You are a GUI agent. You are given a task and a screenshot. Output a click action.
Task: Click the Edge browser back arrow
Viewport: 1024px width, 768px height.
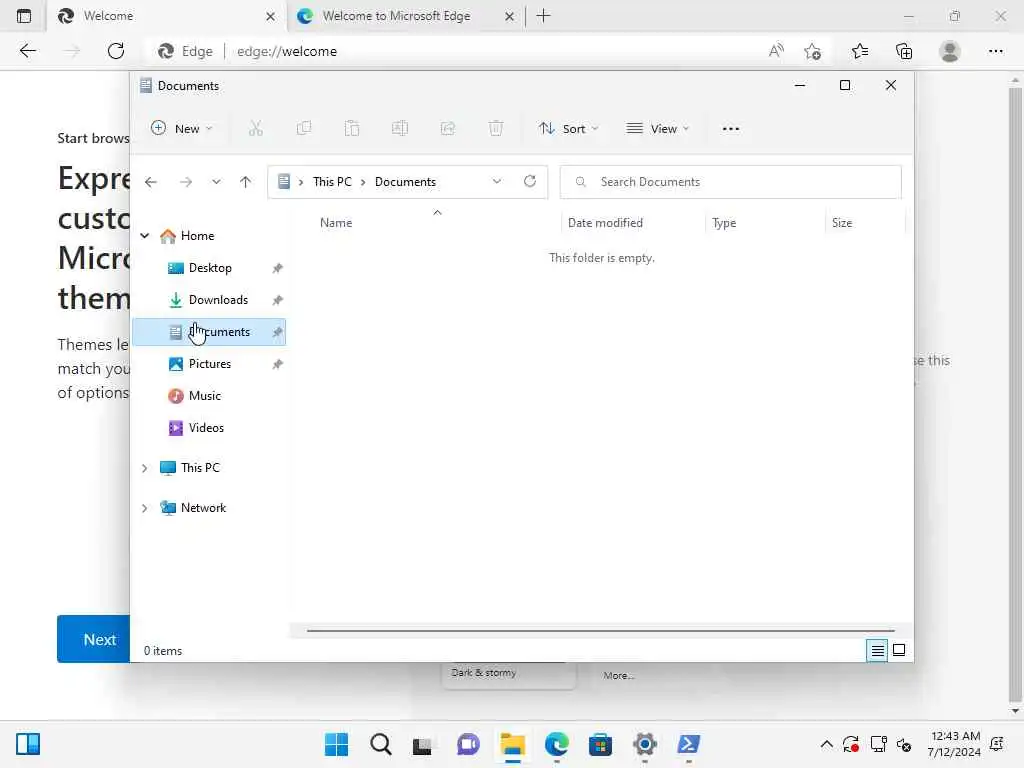pos(27,51)
